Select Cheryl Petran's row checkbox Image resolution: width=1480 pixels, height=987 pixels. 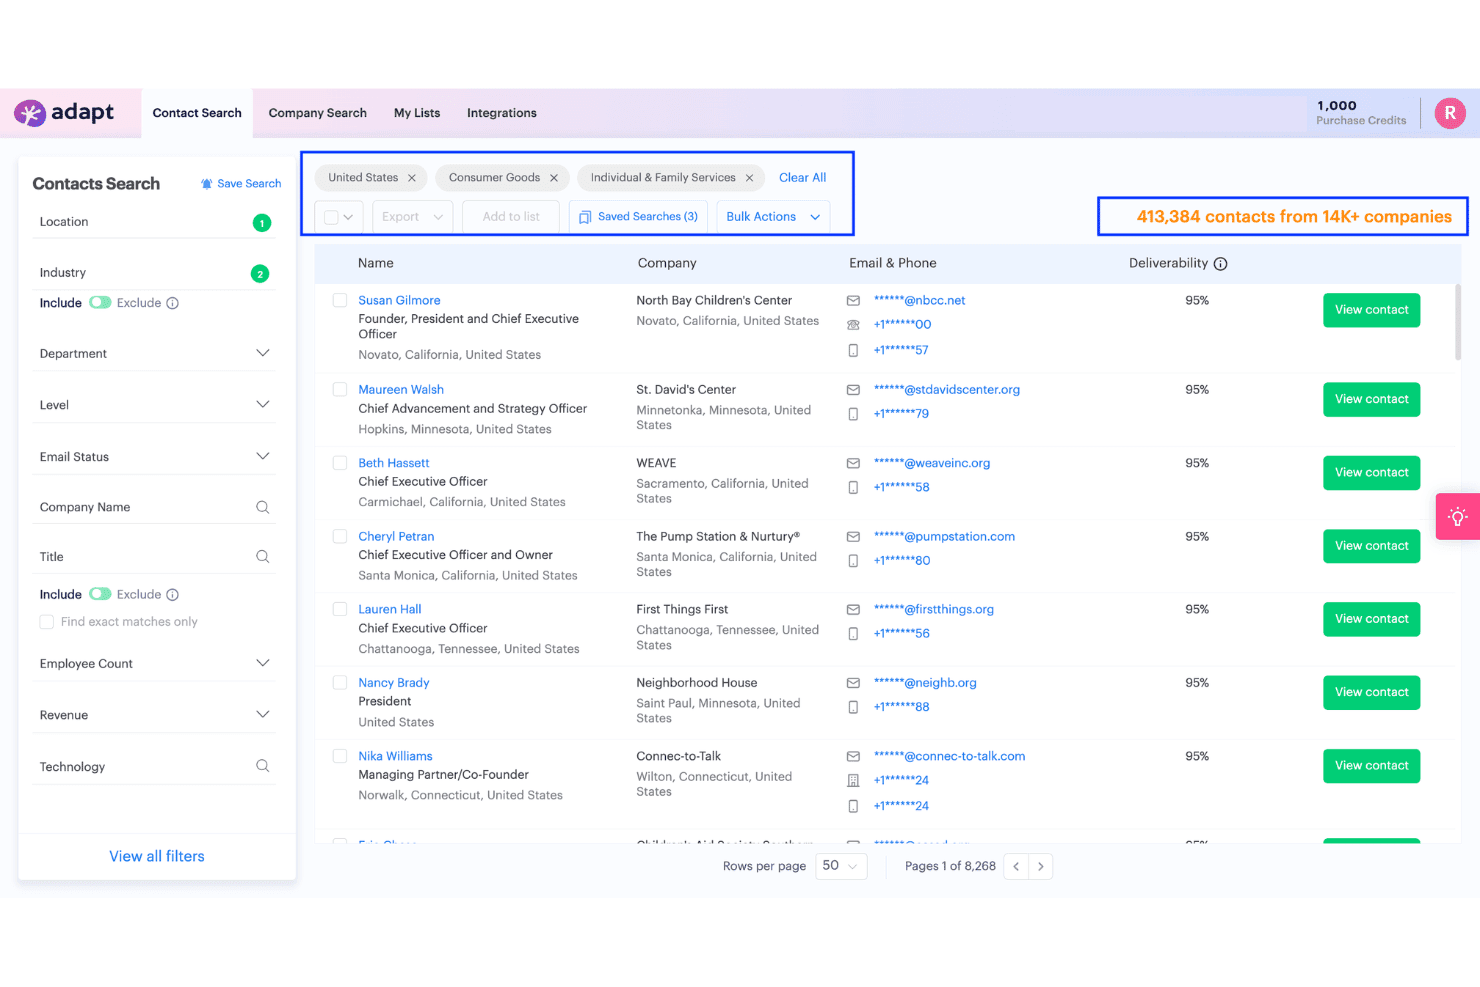tap(340, 537)
